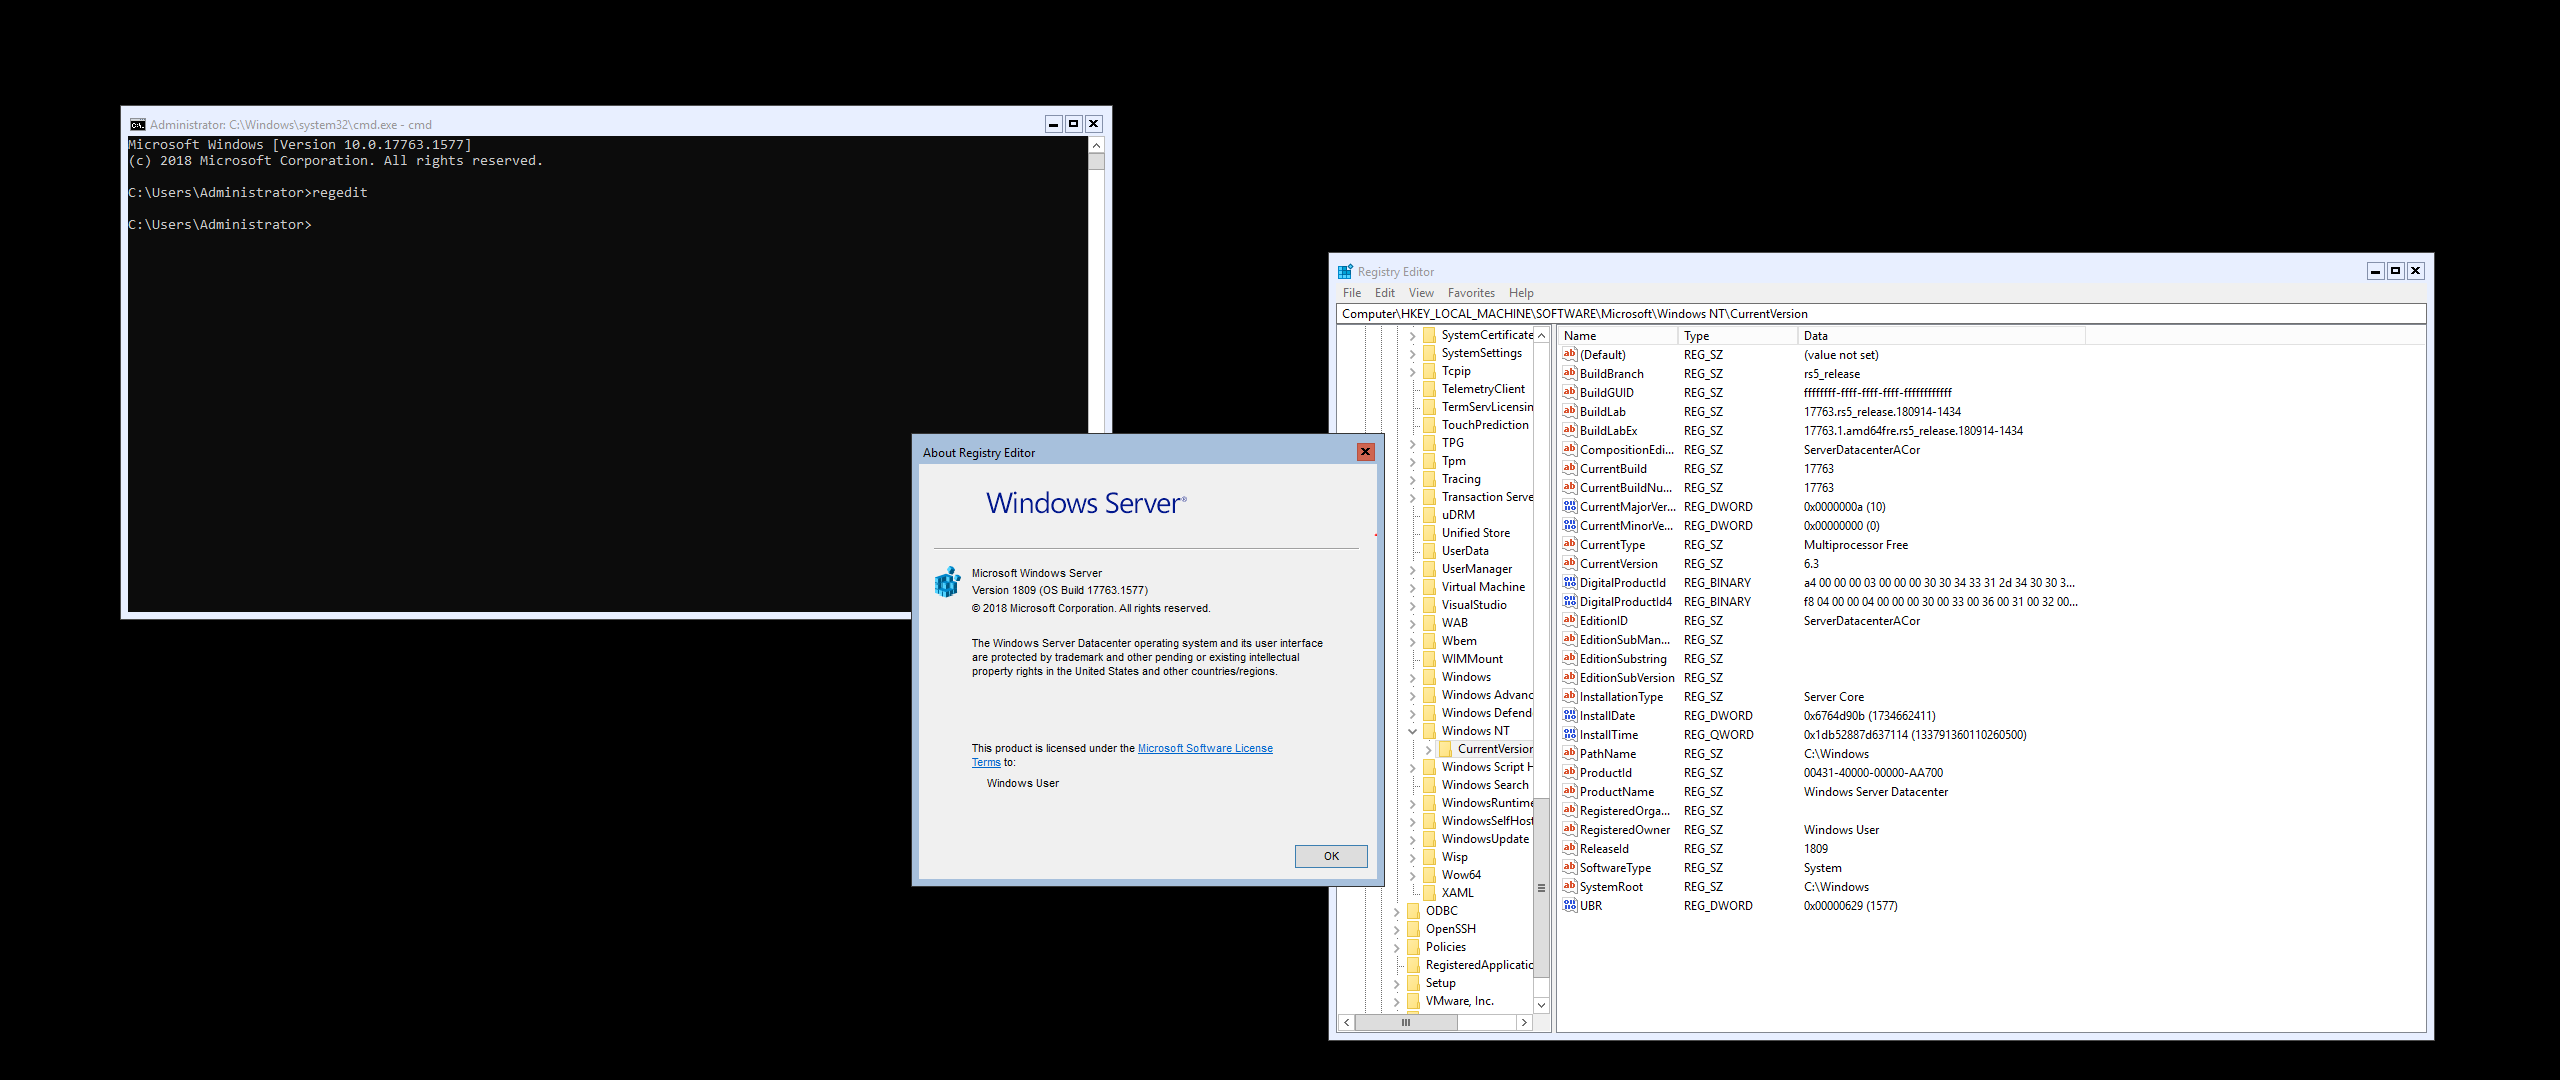Minimize the cmd window
Image resolution: width=2560 pixels, height=1080 pixels.
[x=1053, y=124]
